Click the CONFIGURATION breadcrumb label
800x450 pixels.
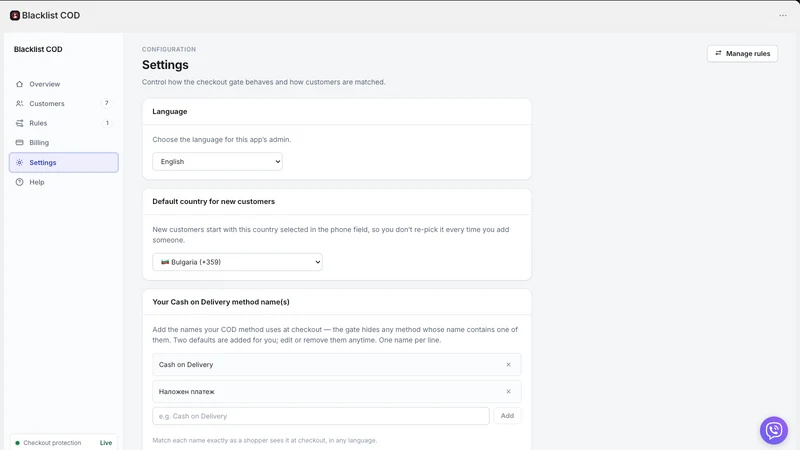click(x=169, y=49)
